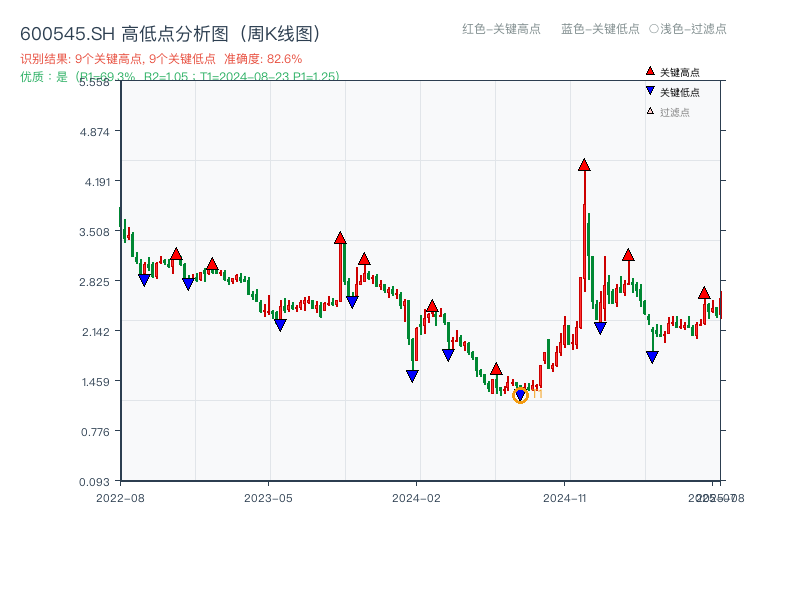The image size is (800, 600).
Task: Click the hollow 过滤点 legend triangle icon
Action: [x=650, y=111]
